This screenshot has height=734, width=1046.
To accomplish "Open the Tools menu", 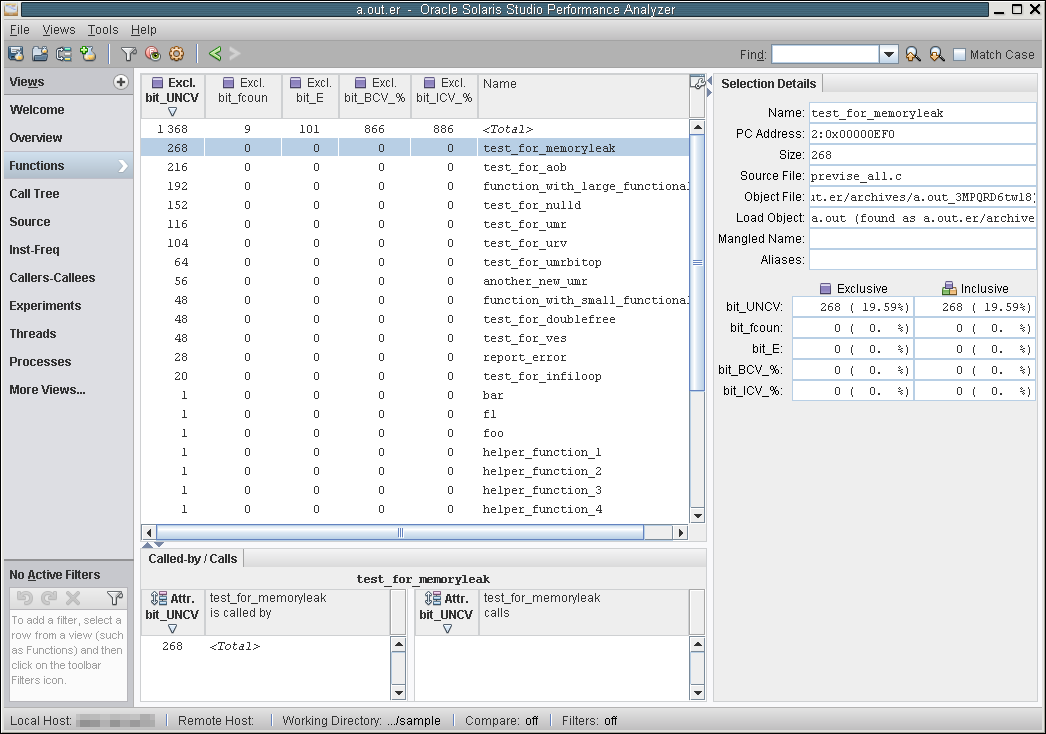I will click(103, 30).
